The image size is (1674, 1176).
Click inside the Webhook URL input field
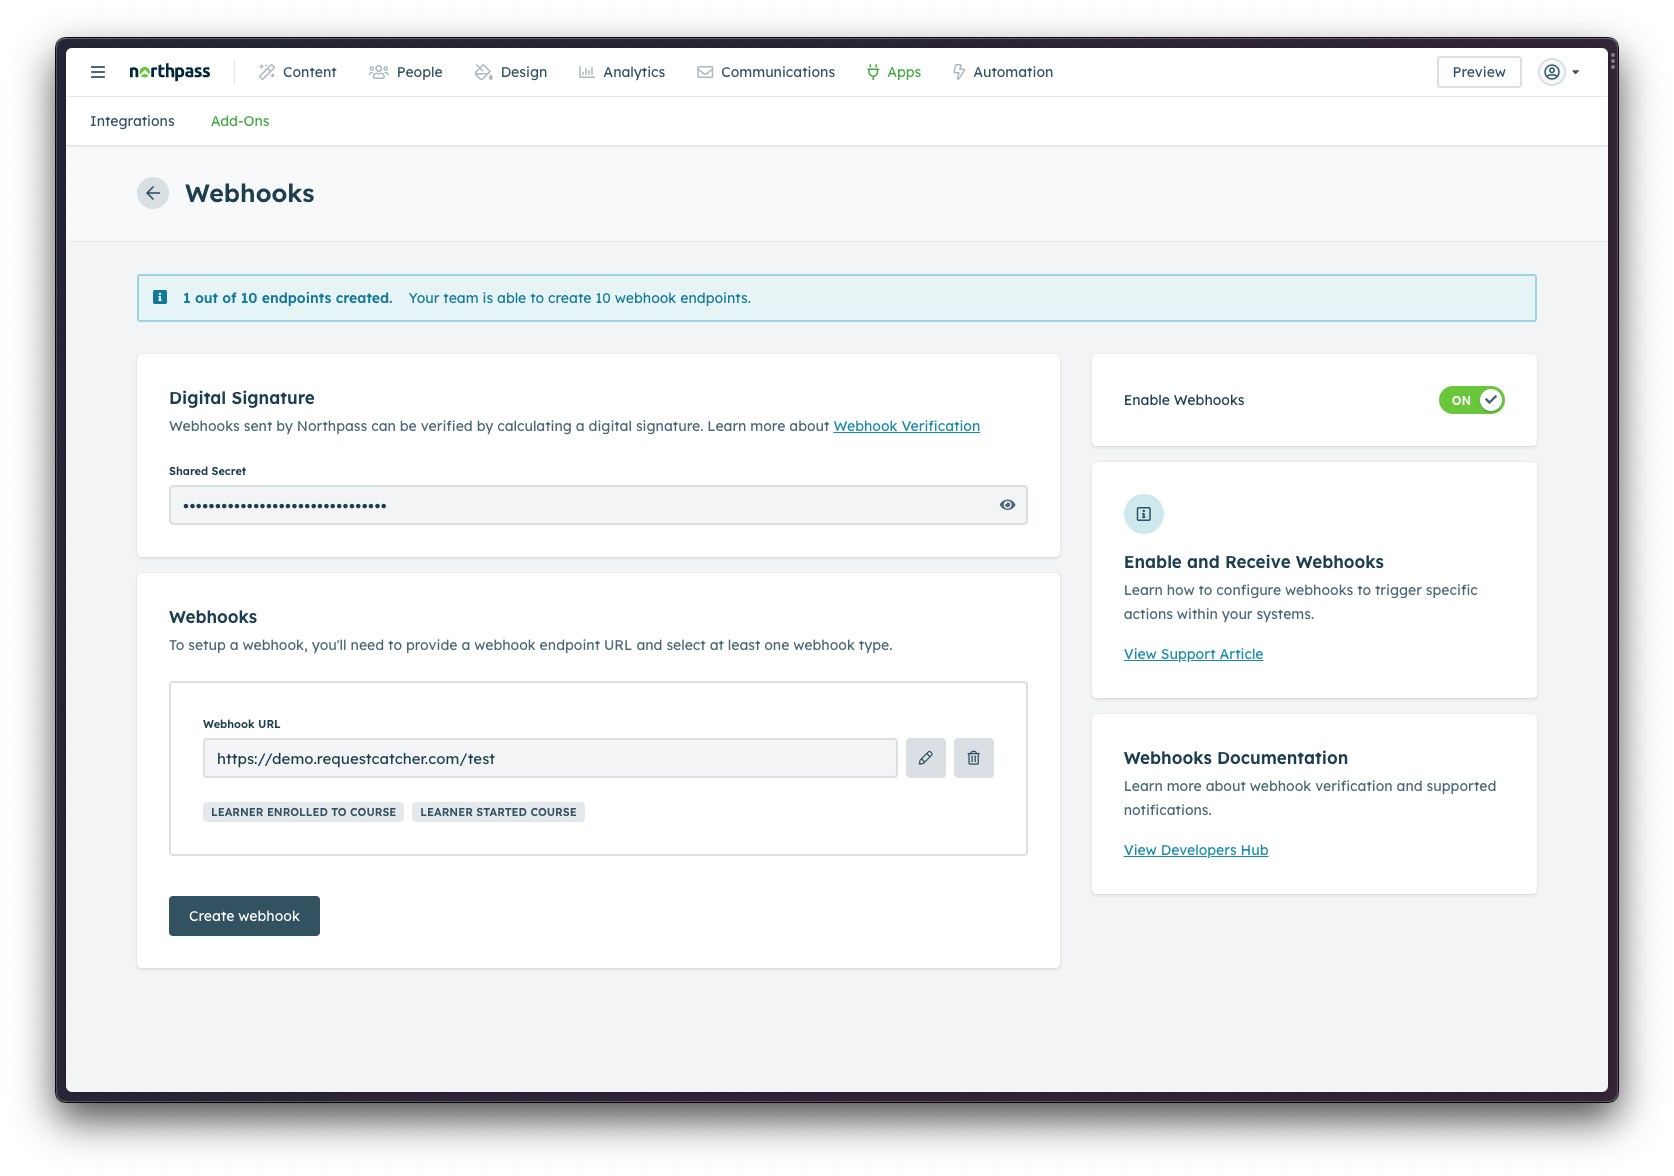click(x=549, y=758)
